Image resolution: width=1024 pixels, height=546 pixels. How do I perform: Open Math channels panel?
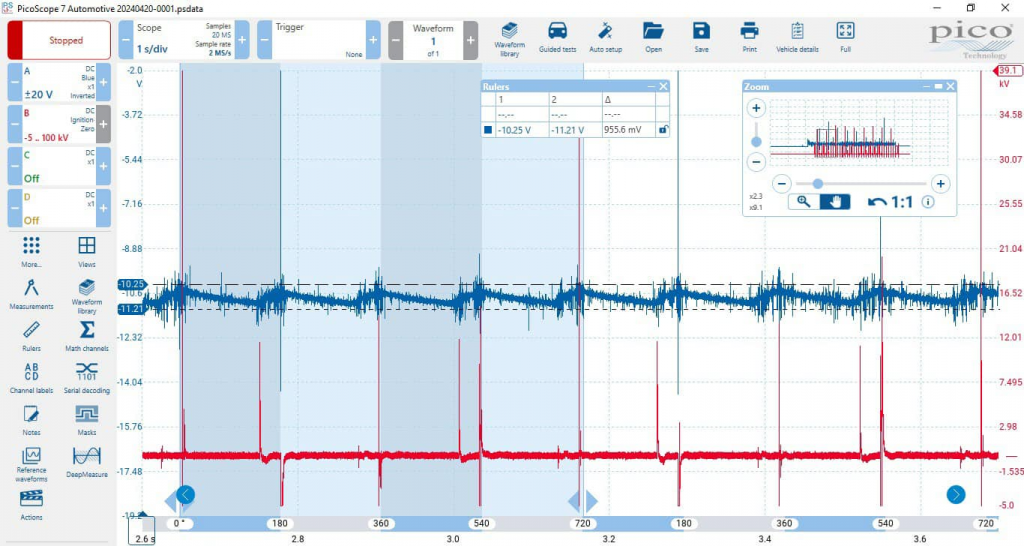click(86, 334)
